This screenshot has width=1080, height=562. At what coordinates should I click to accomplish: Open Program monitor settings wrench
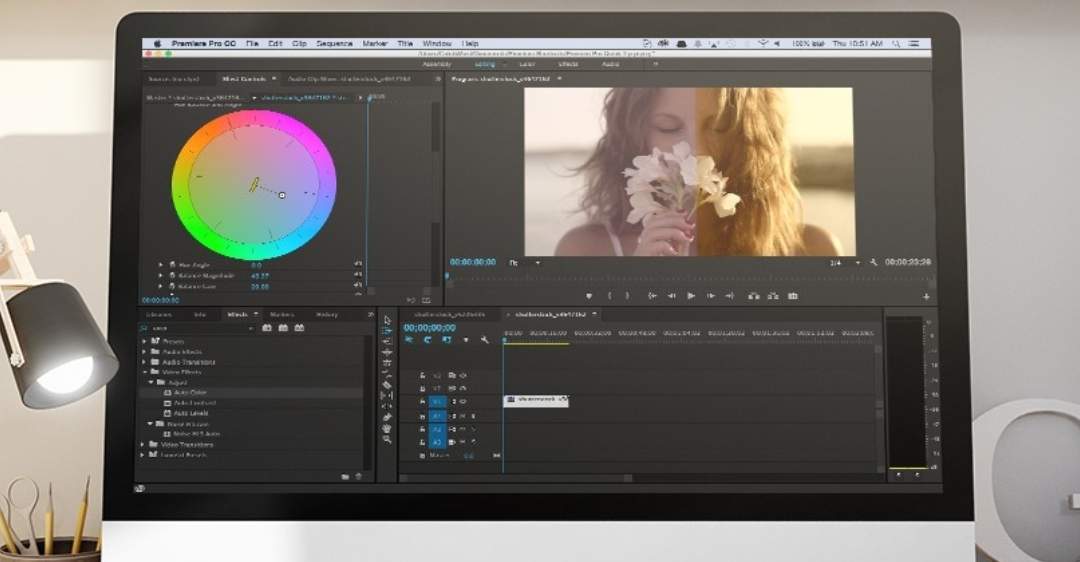point(873,262)
